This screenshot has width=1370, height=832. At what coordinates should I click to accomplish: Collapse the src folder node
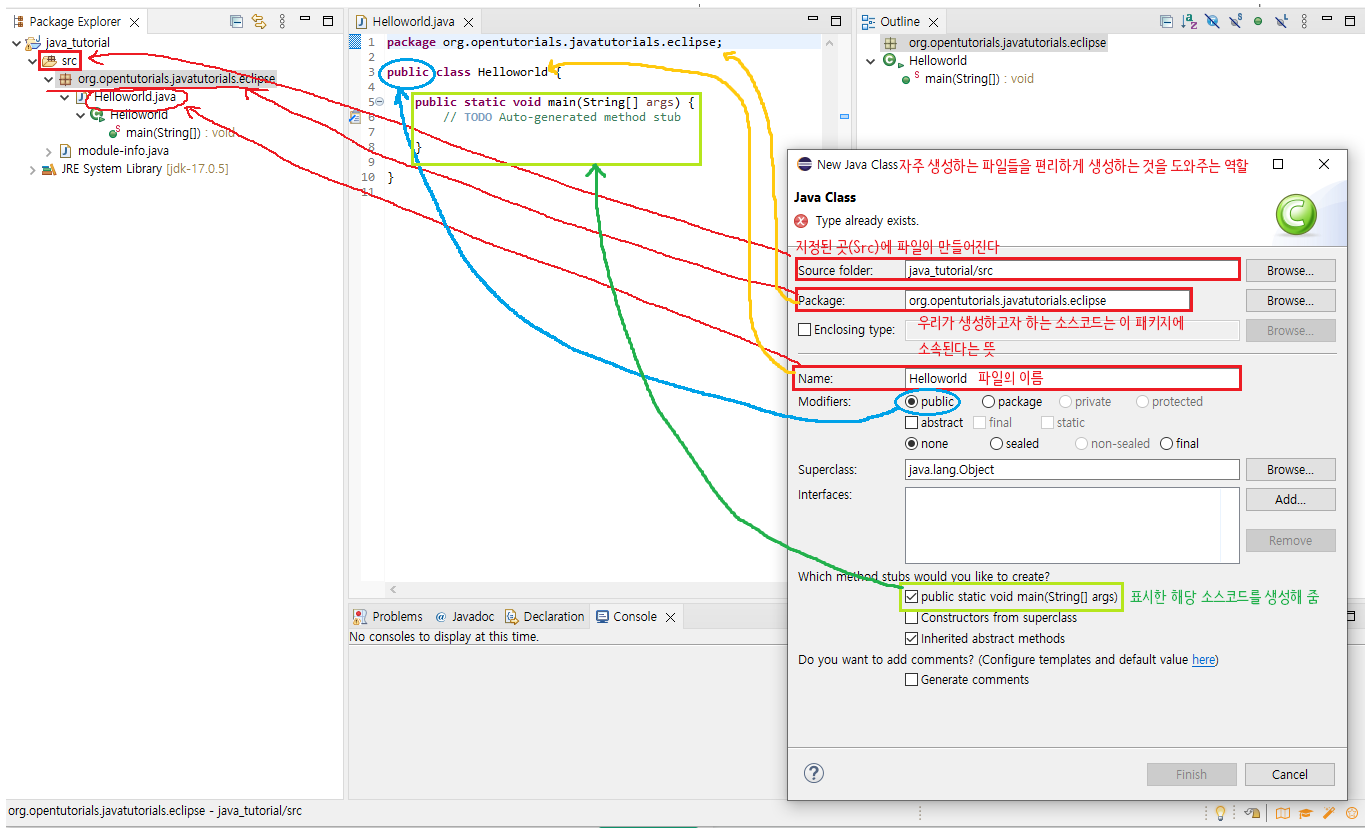[32, 61]
